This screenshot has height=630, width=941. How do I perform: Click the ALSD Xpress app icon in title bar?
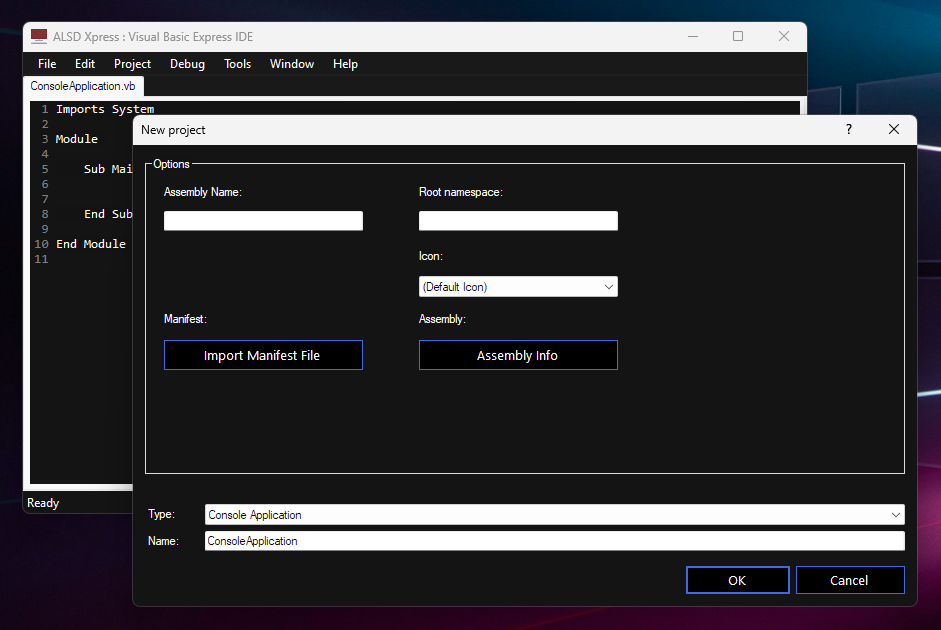click(39, 36)
